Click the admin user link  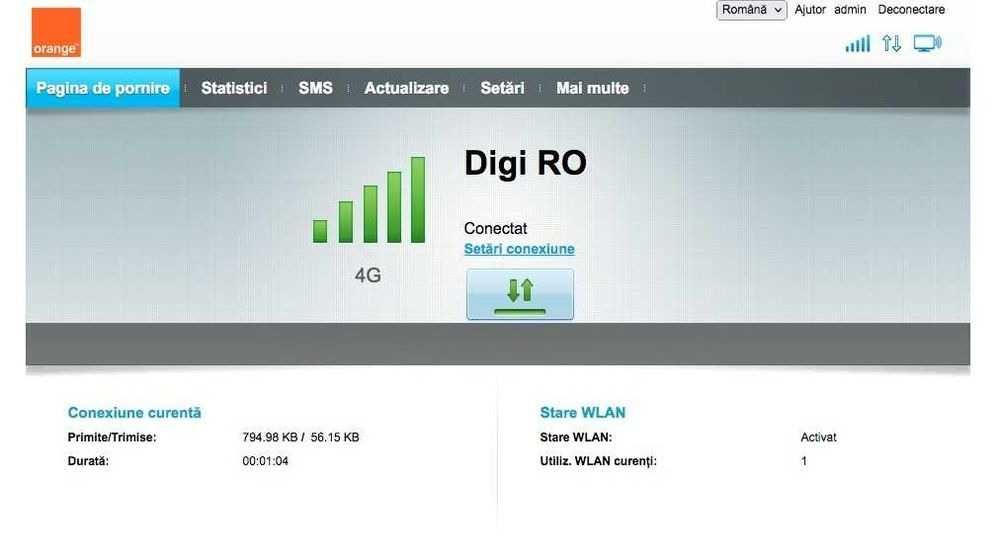point(850,10)
